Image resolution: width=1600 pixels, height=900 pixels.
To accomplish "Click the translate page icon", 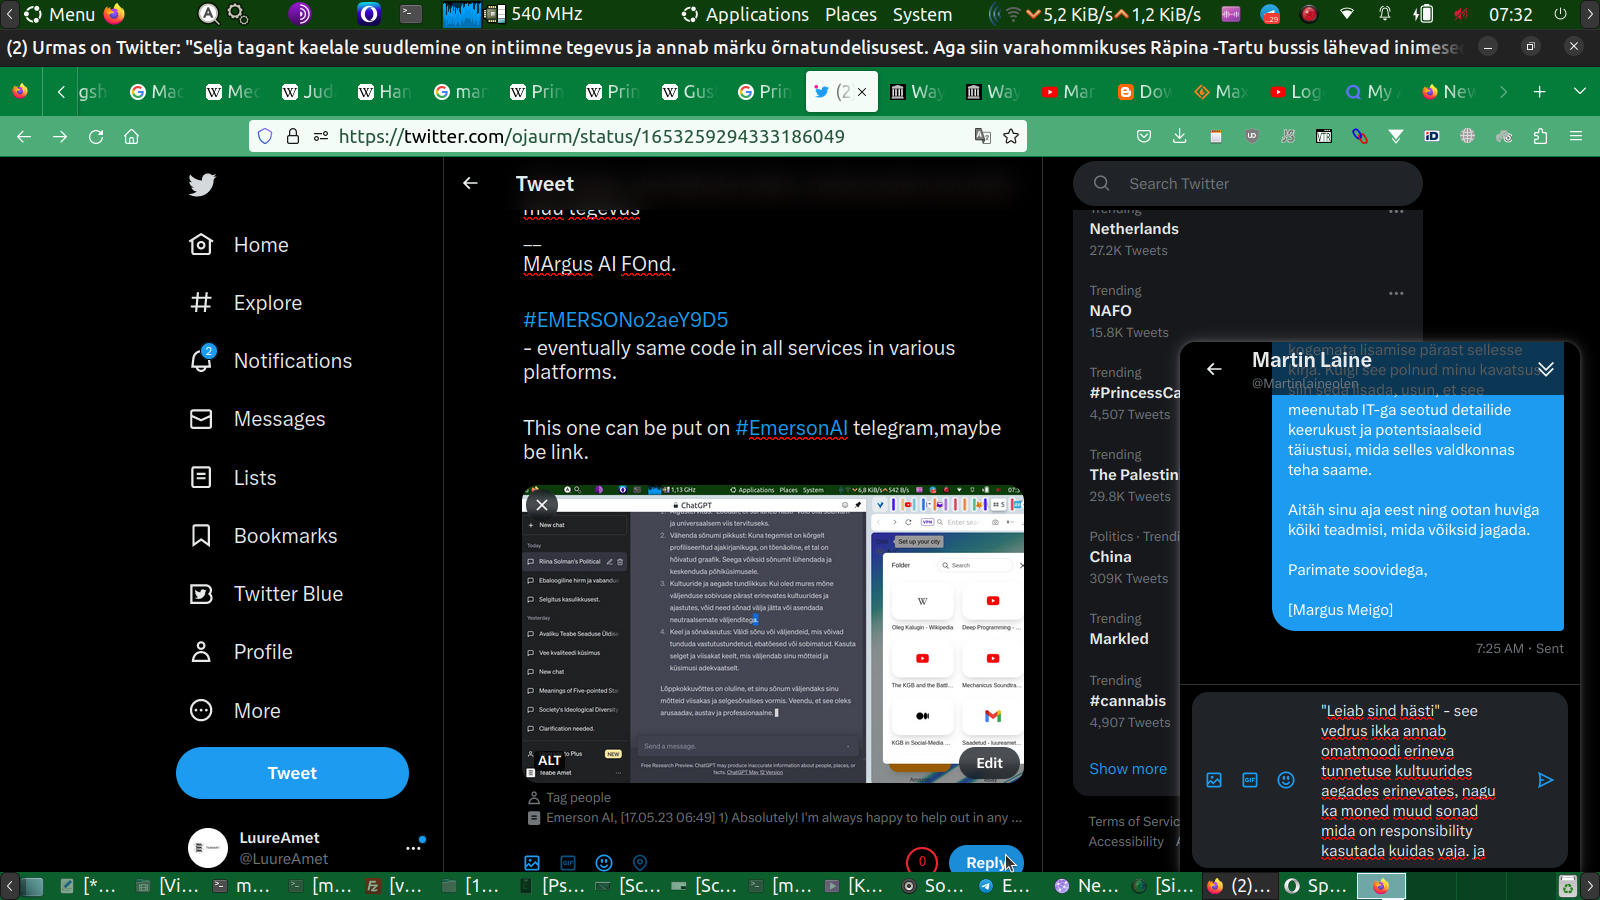I will tap(983, 136).
